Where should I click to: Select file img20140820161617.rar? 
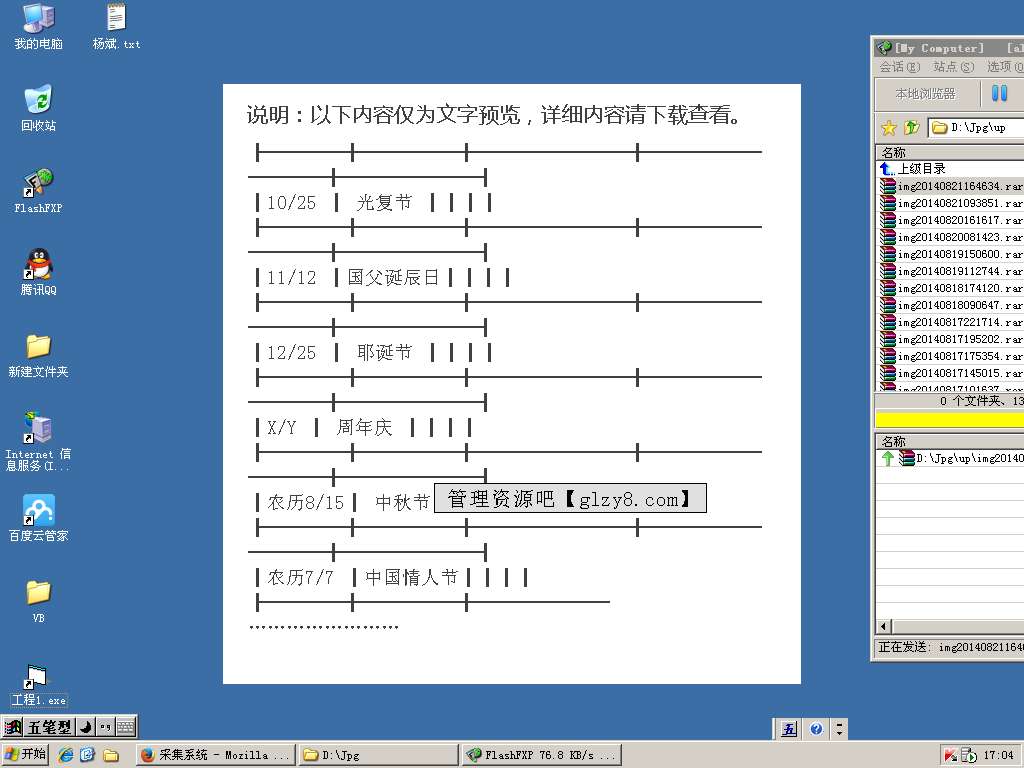click(951, 220)
